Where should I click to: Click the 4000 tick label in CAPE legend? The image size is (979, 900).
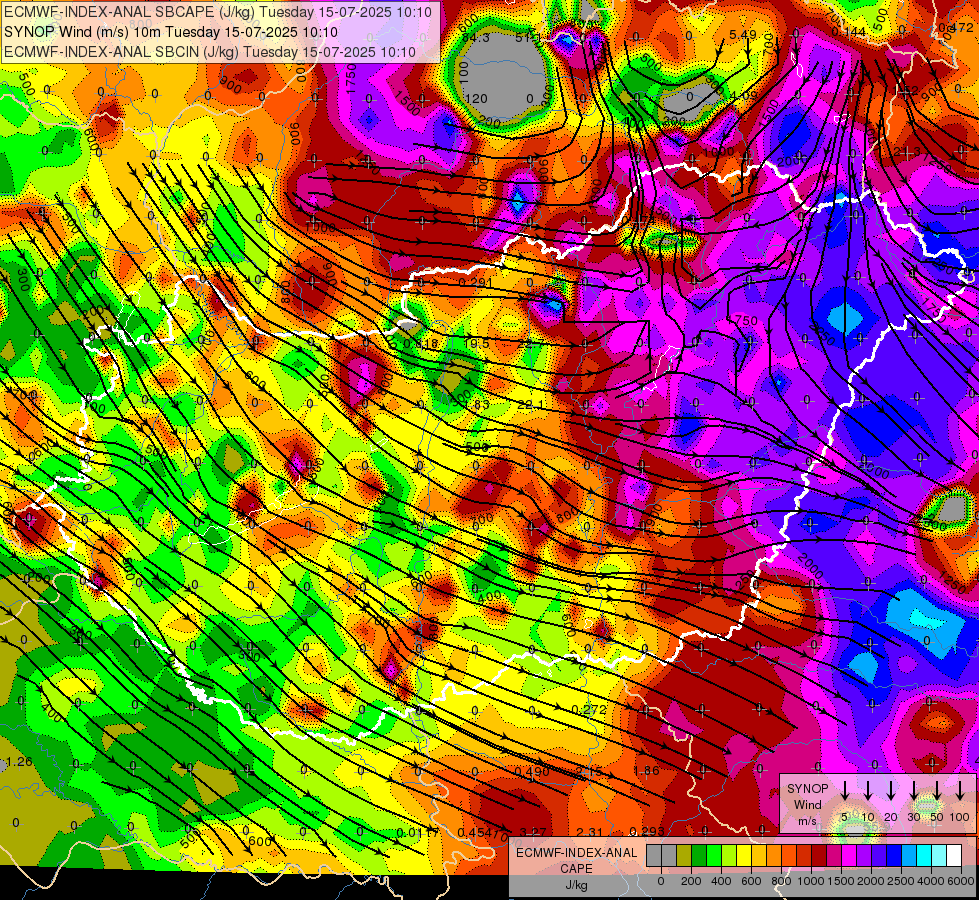(931, 881)
